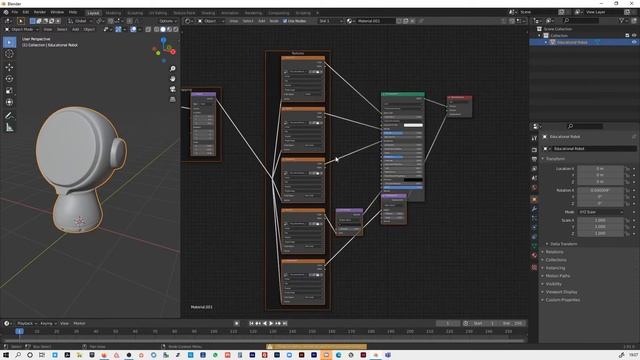Open the Object shader type dropdown in node editor
Viewport: 640px width, 360px height.
tap(211, 21)
